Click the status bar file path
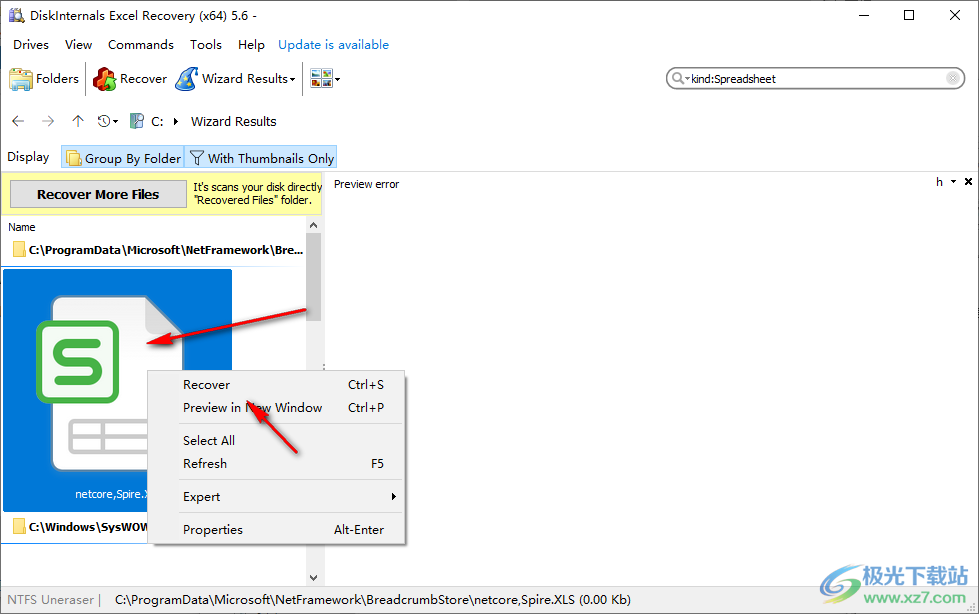This screenshot has width=979, height=614. tap(373, 600)
